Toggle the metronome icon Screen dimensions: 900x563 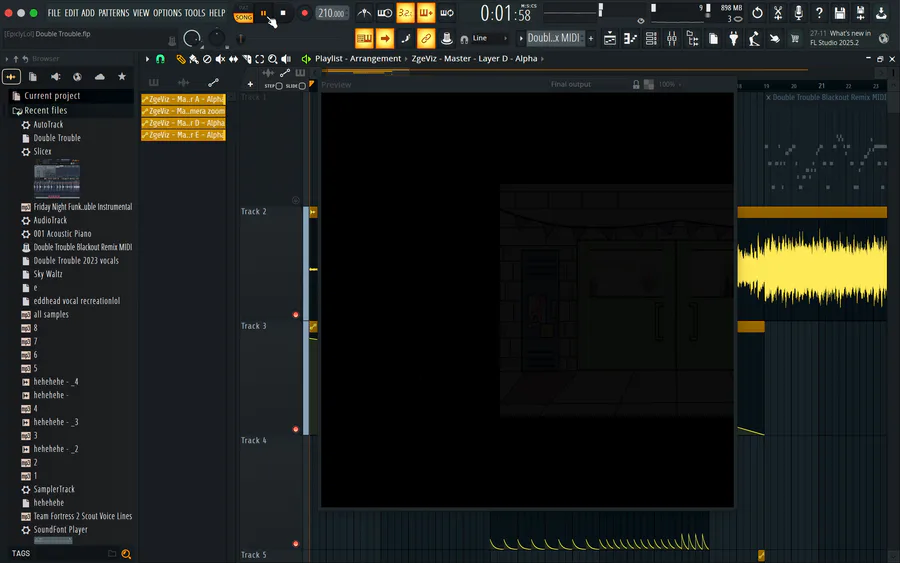coord(364,13)
